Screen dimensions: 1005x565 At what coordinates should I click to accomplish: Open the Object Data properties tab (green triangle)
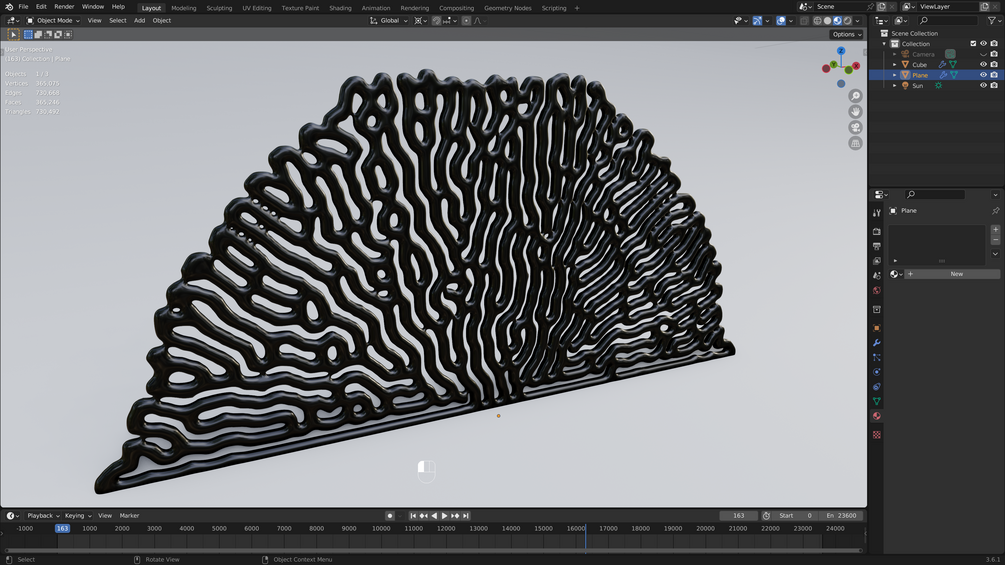tap(877, 401)
